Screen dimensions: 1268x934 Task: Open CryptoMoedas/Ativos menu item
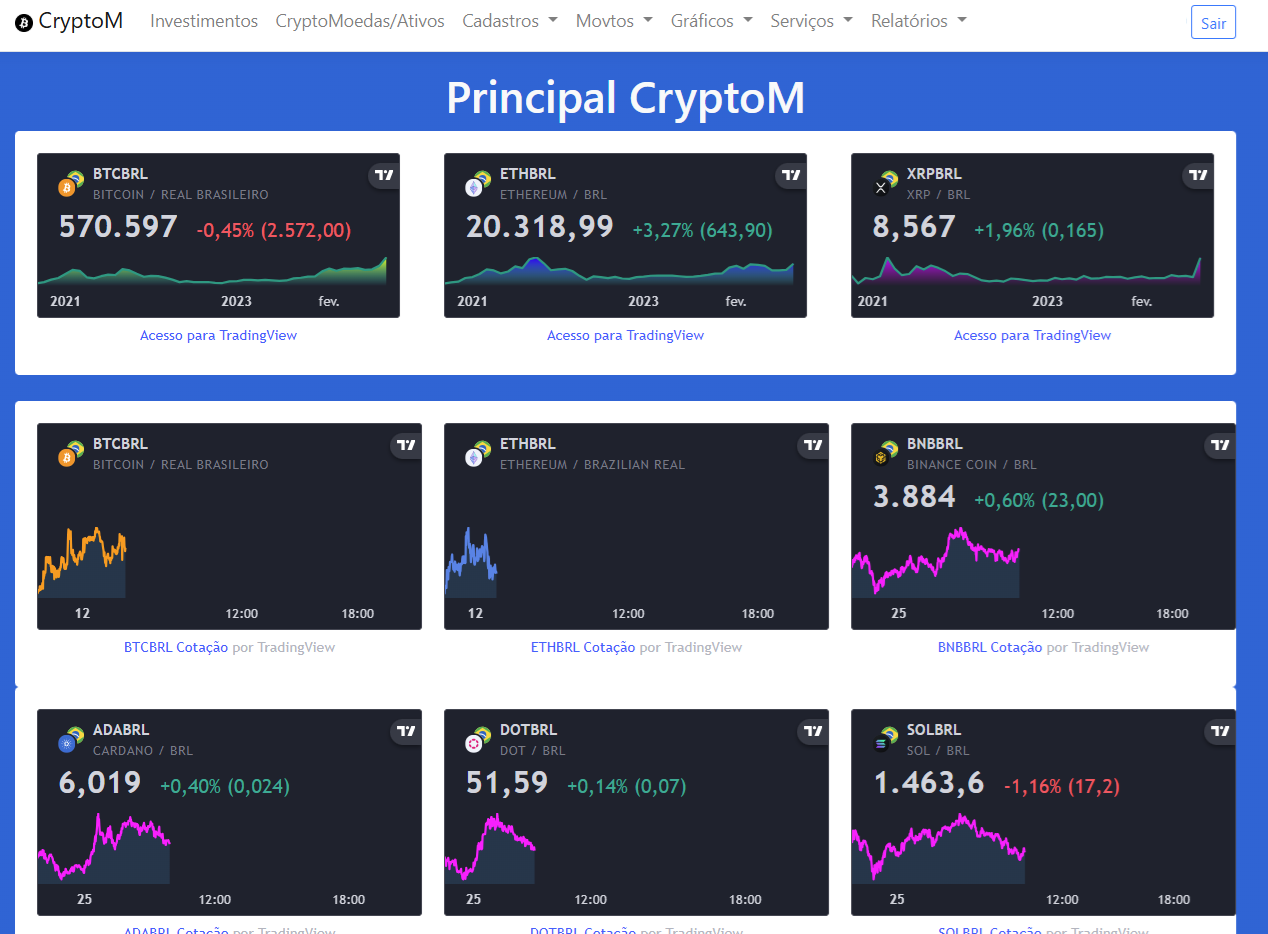click(x=360, y=21)
